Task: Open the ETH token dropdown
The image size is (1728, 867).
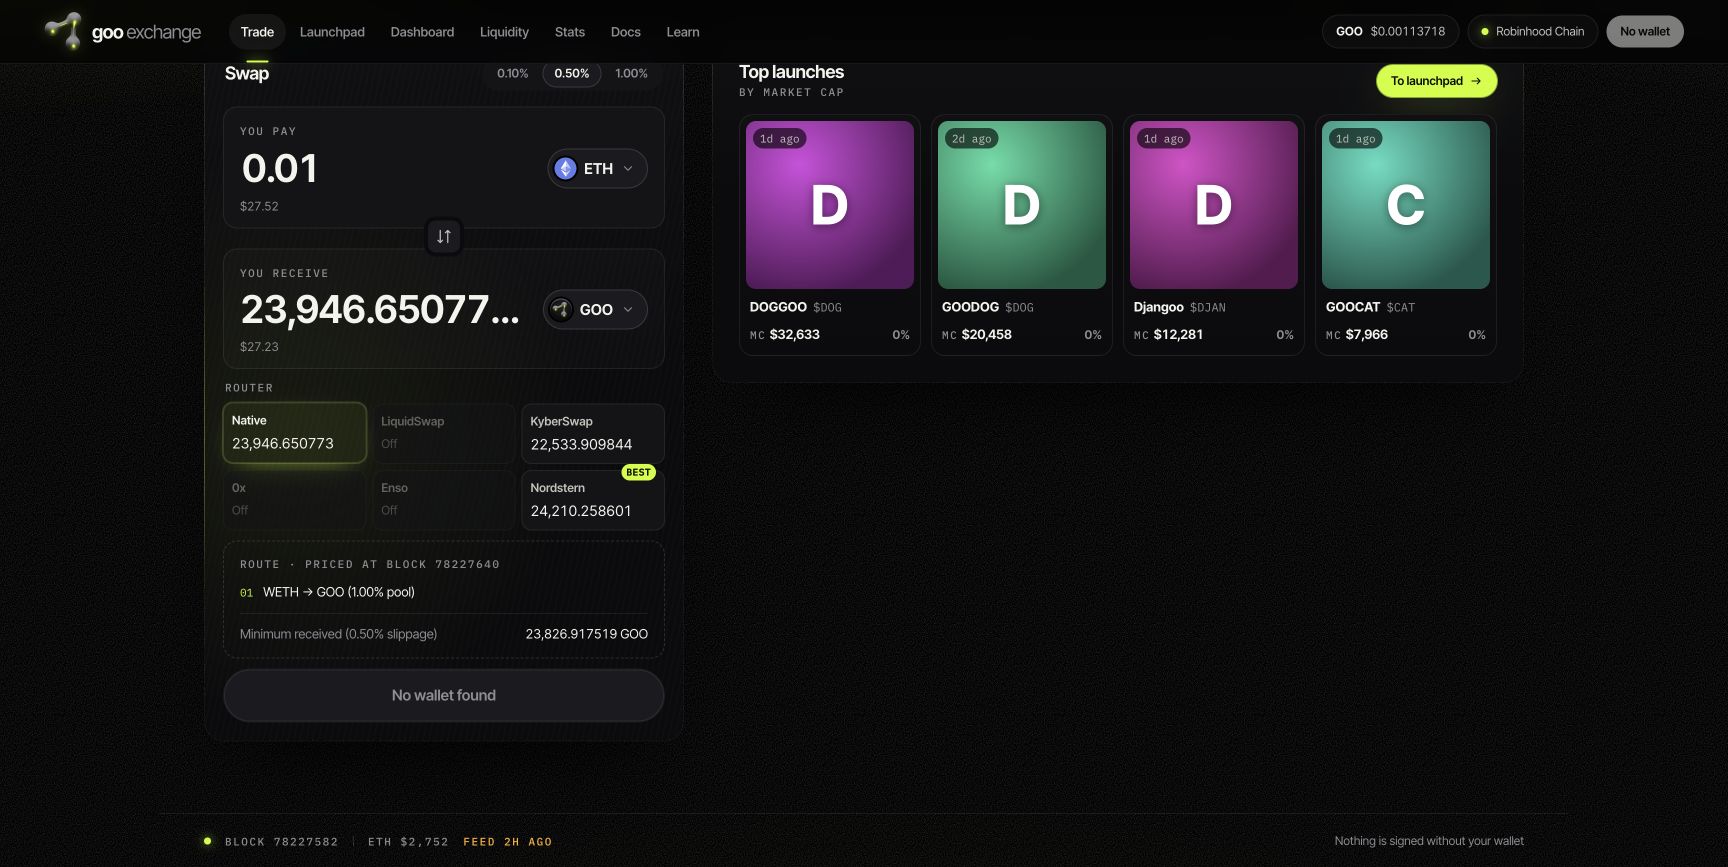Action: 597,169
